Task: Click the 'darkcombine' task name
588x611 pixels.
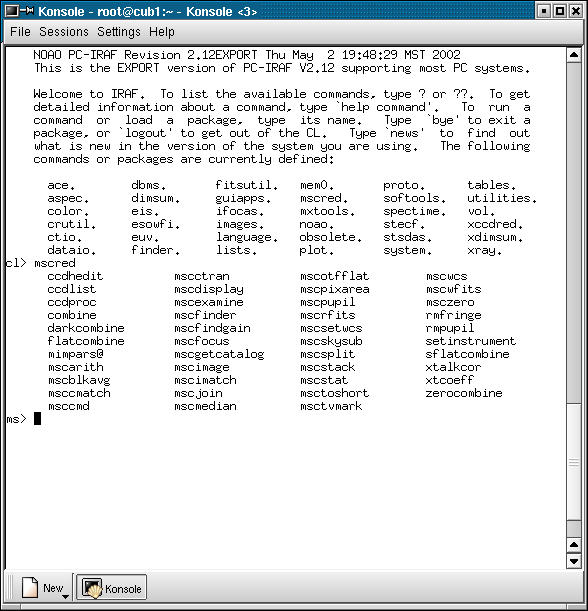Action: pyautogui.click(x=86, y=328)
